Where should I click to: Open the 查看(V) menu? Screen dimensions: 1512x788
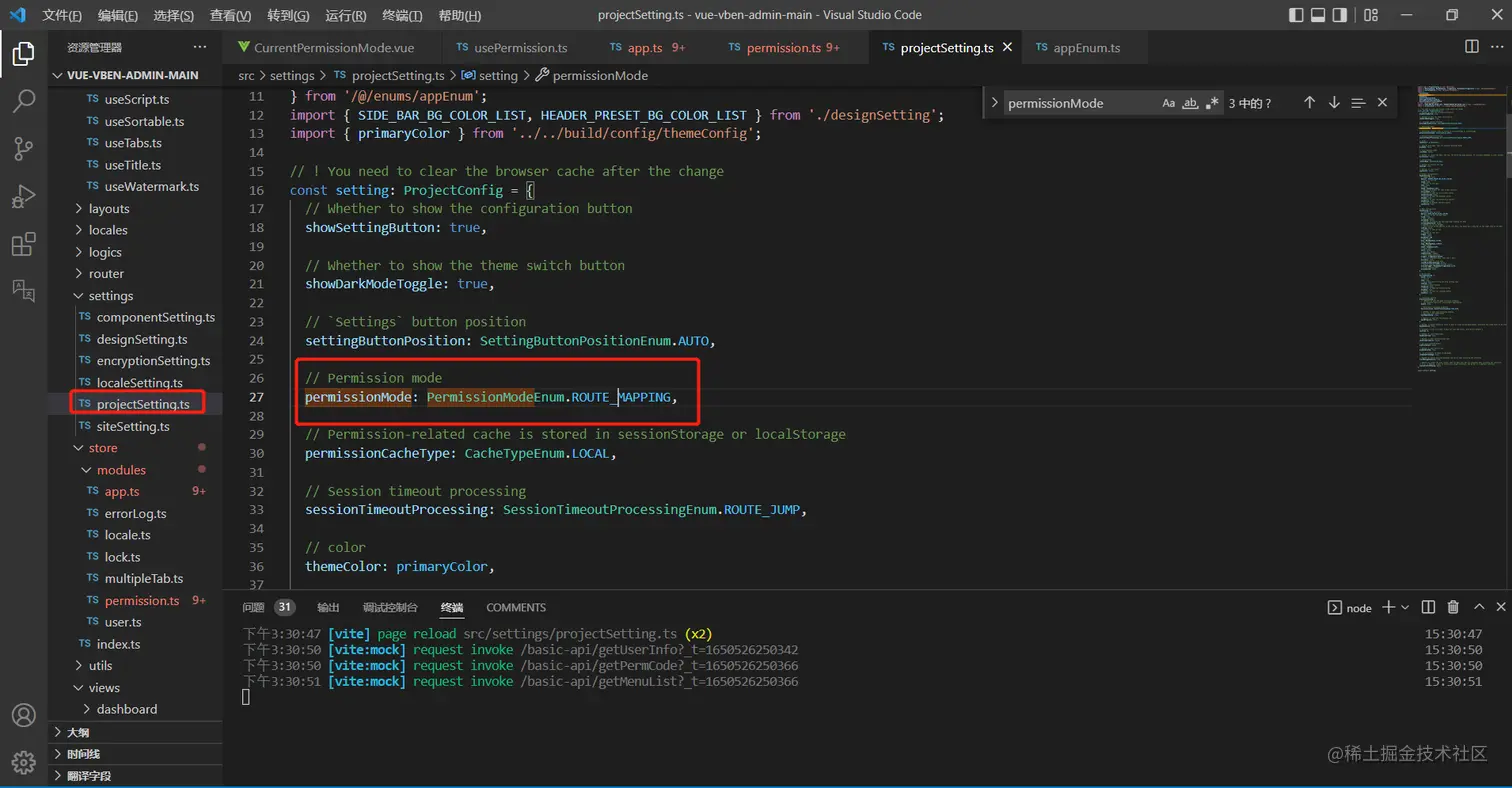(x=231, y=15)
